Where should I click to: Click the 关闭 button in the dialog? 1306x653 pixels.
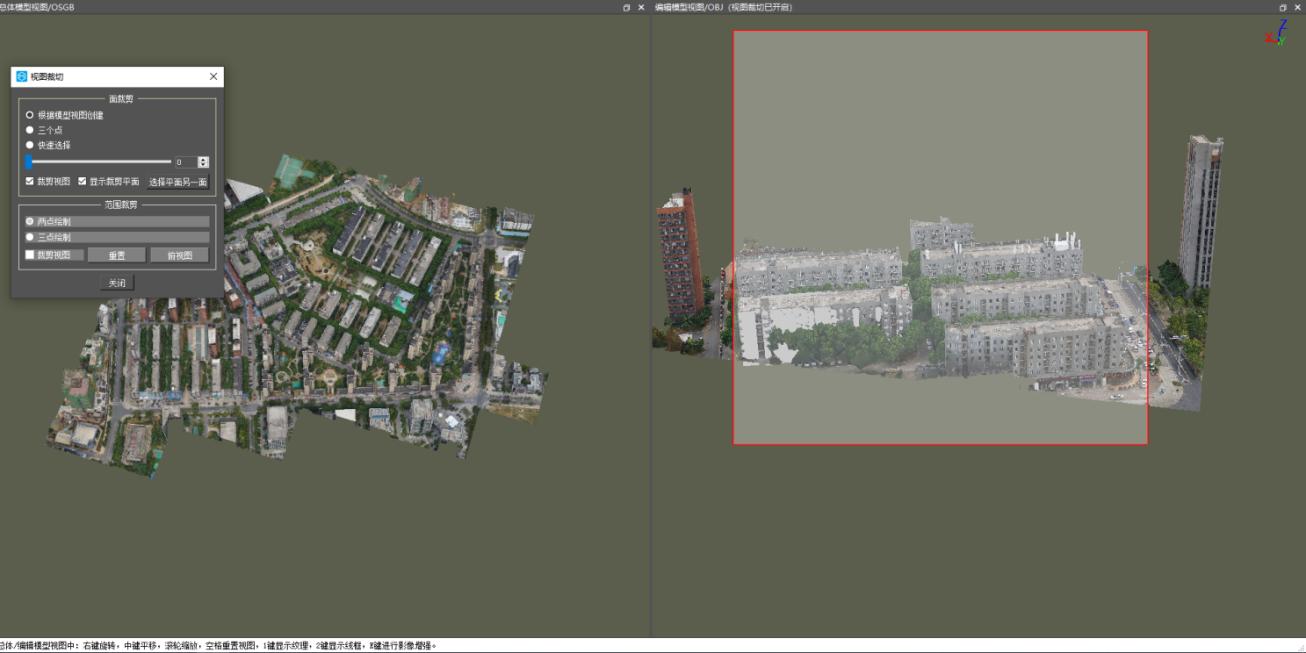point(117,283)
